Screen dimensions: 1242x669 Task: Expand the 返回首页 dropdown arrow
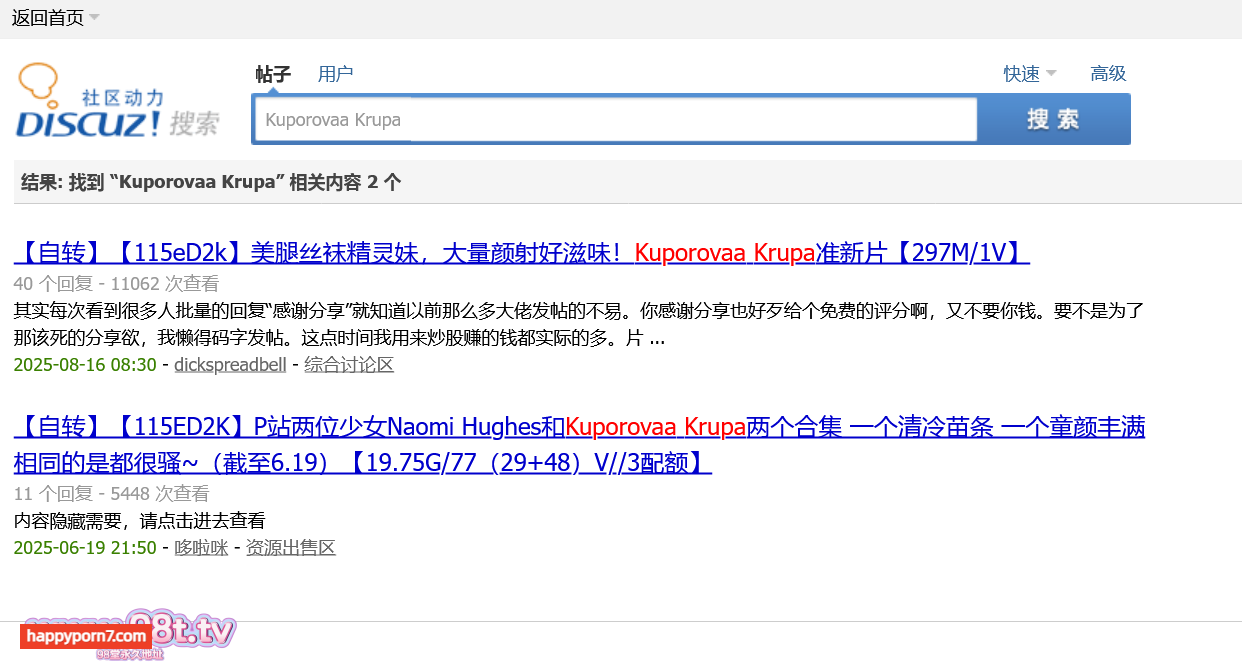(94, 17)
